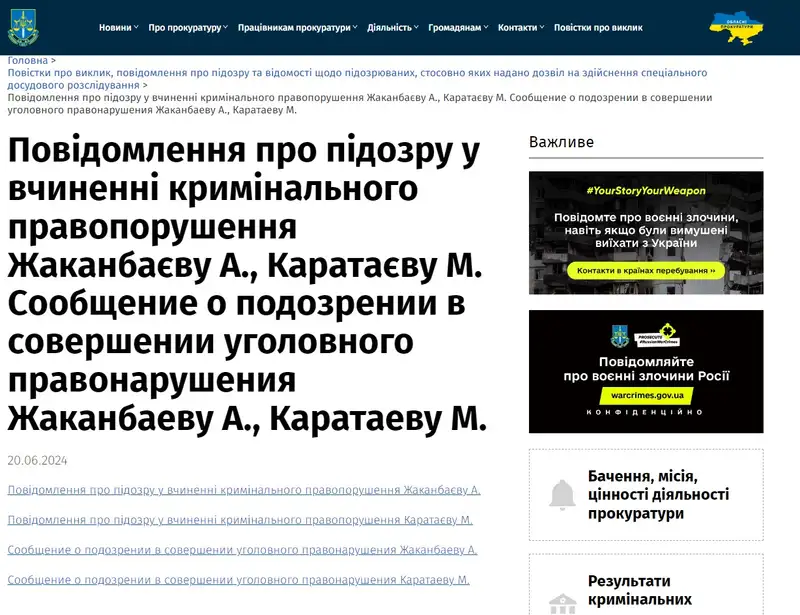
Task: Open Russian suspicion notice for Жаканбаеву А.
Action: (x=242, y=550)
